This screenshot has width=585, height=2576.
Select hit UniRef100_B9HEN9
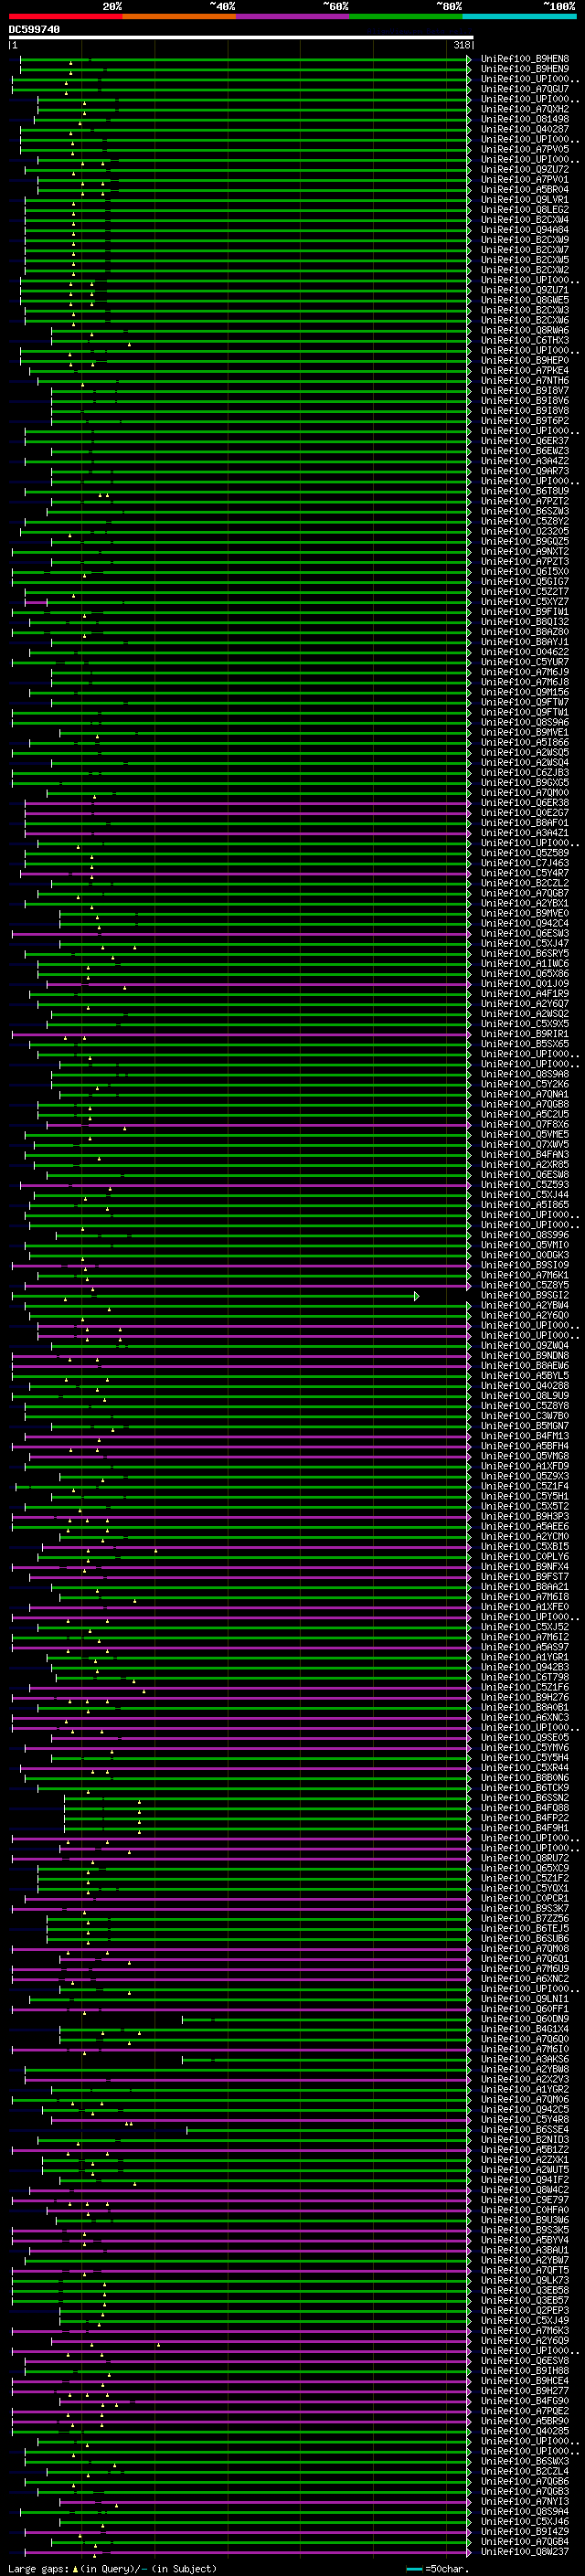(525, 69)
